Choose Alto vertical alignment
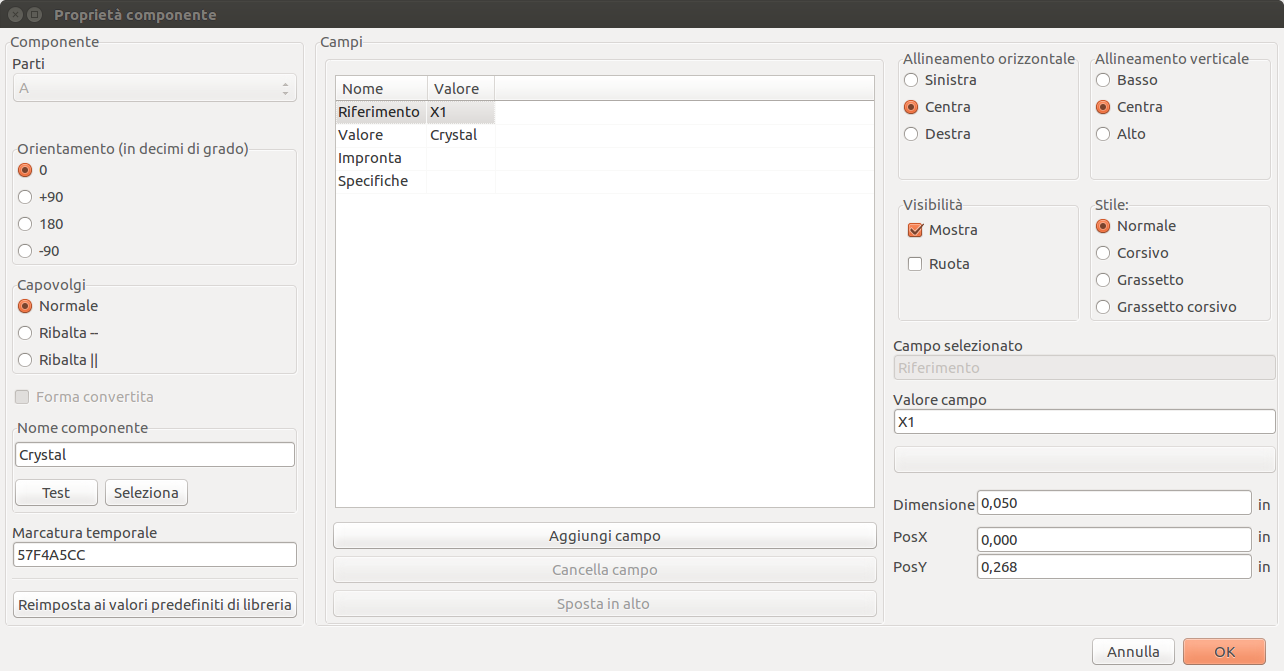 1103,134
